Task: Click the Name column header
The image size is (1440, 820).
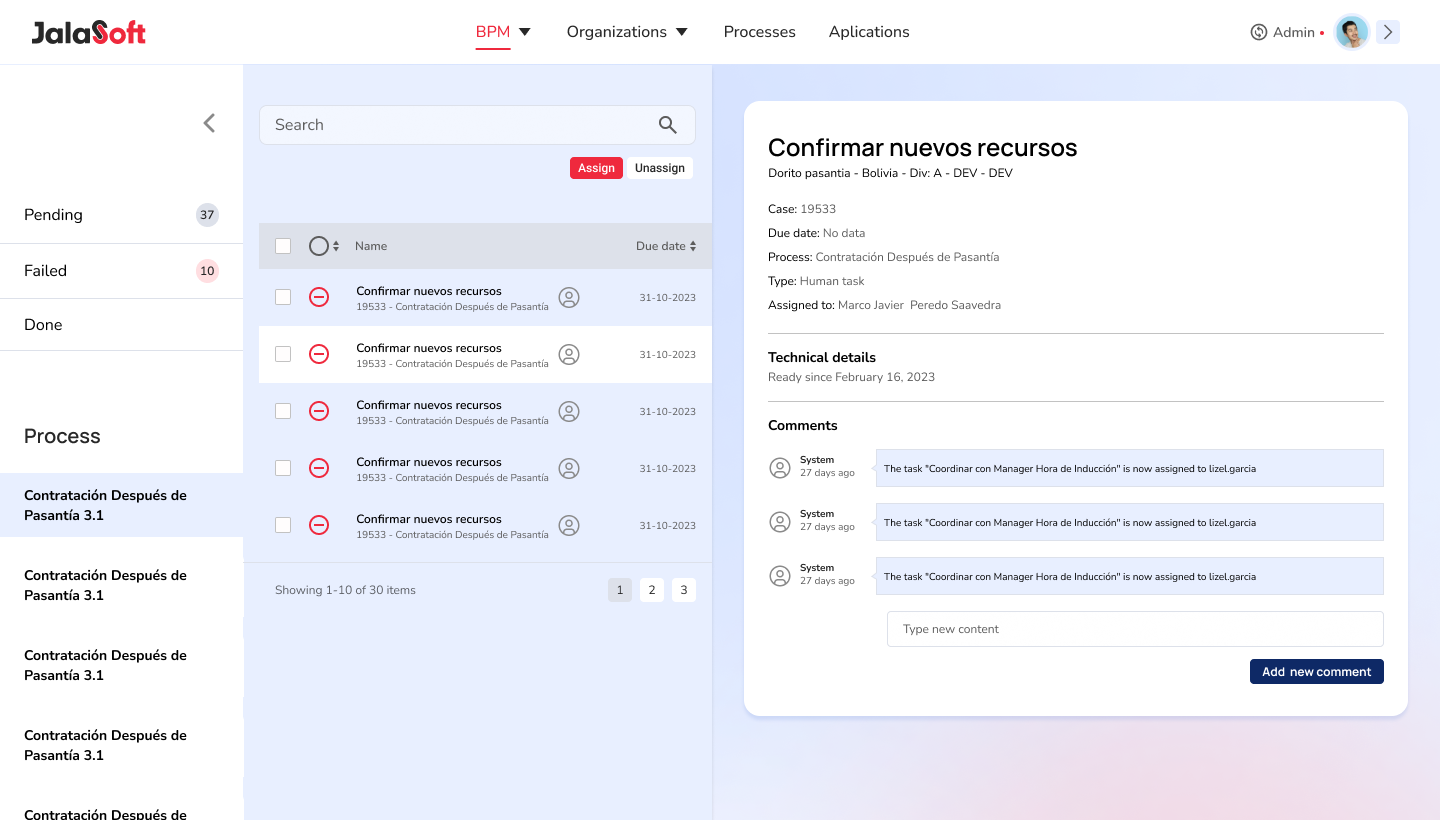Action: 371,246
